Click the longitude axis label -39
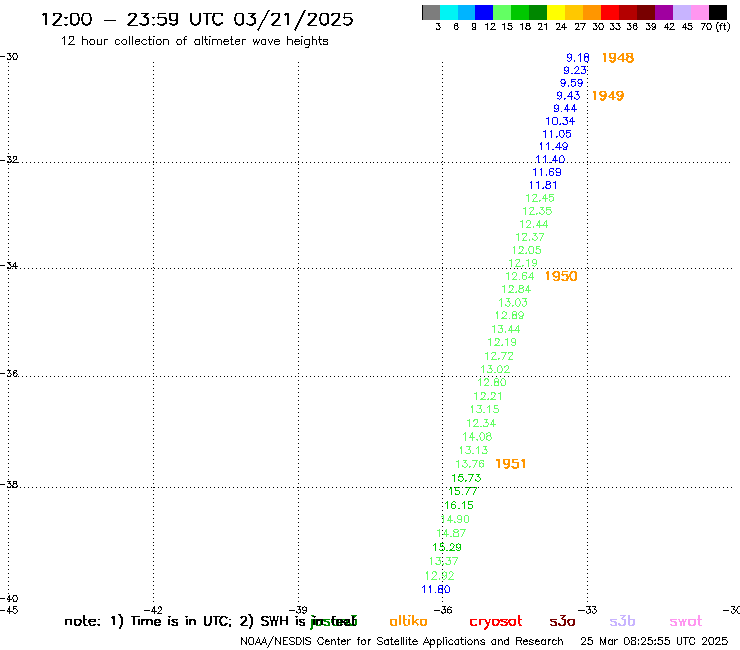The image size is (740, 650). coord(298,610)
